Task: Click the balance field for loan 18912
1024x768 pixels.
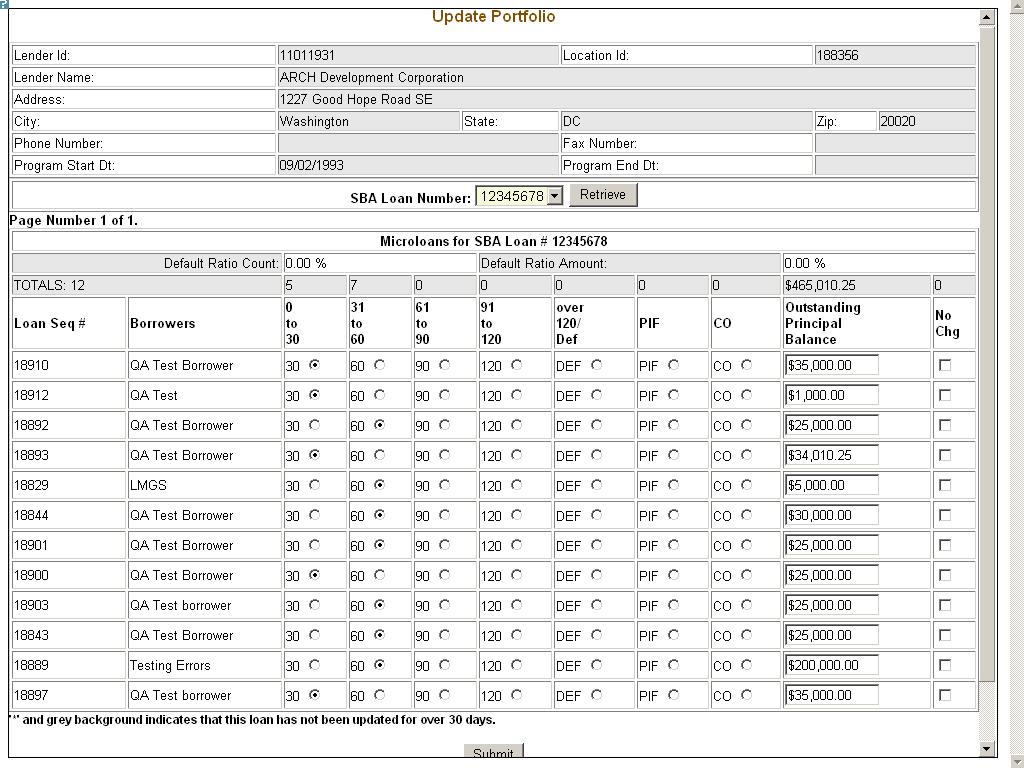Action: click(x=831, y=395)
